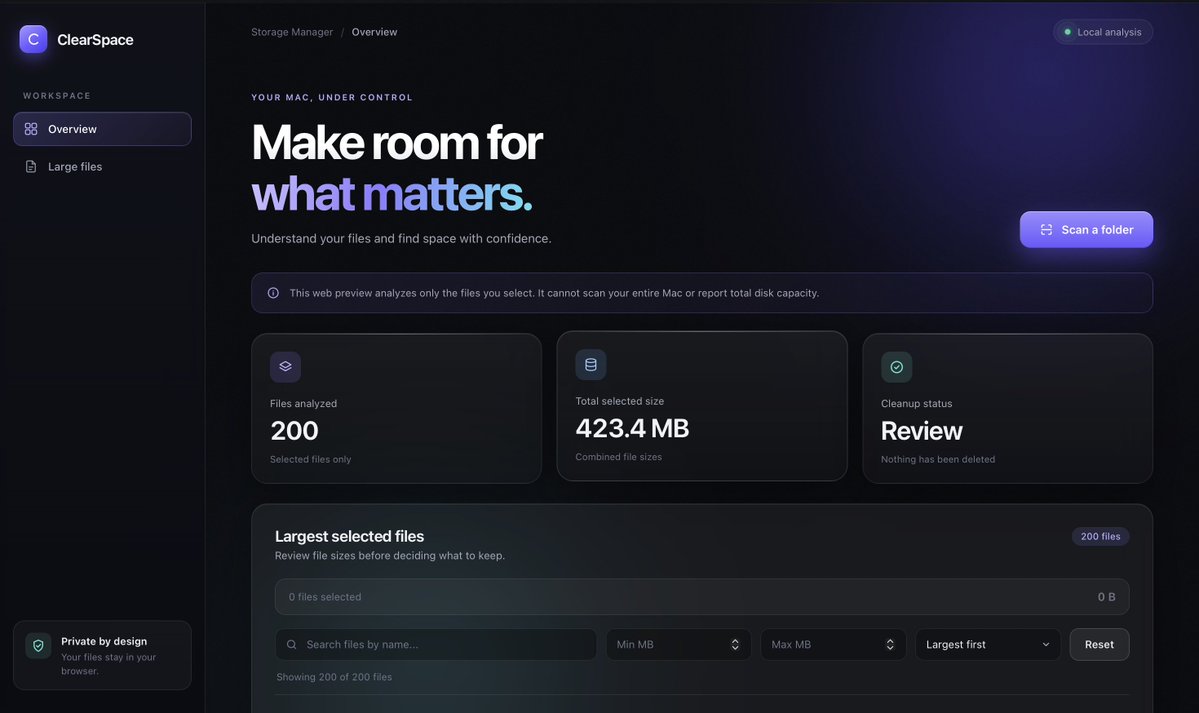This screenshot has width=1199, height=713.
Task: Click the Scan a folder button
Action: click(x=1086, y=230)
